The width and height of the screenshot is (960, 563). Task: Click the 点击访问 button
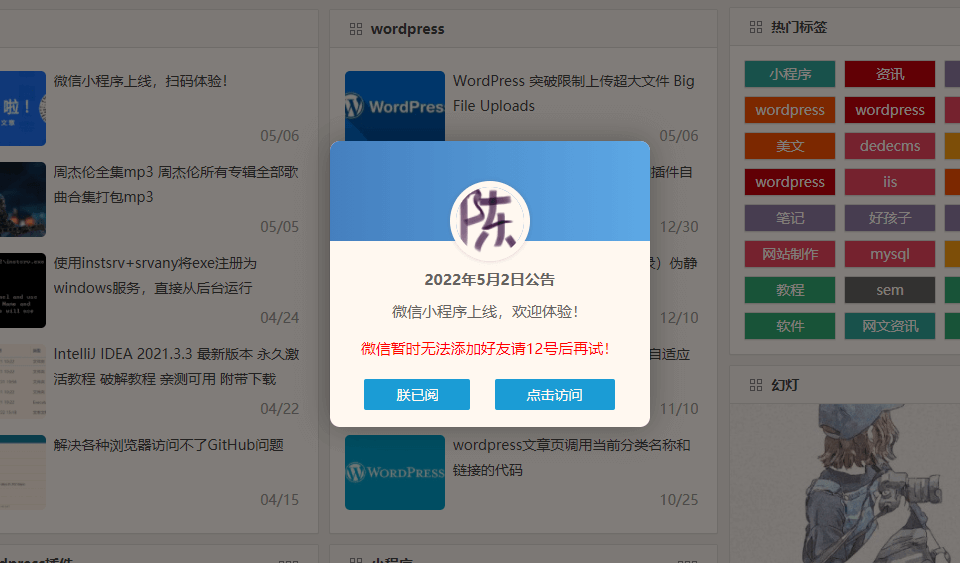pos(555,395)
